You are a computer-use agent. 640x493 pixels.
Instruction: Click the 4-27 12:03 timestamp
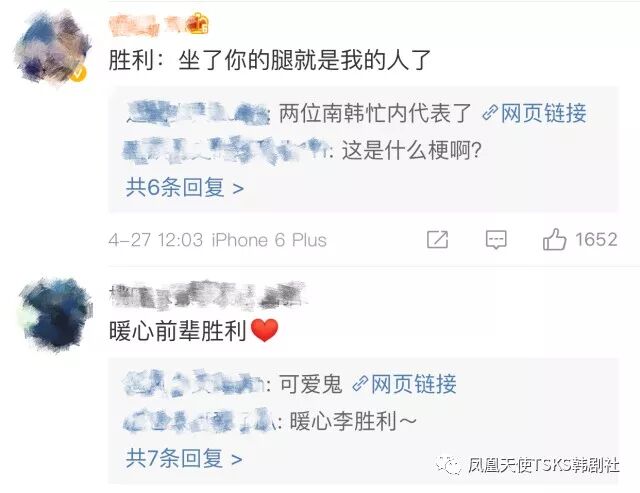156,240
